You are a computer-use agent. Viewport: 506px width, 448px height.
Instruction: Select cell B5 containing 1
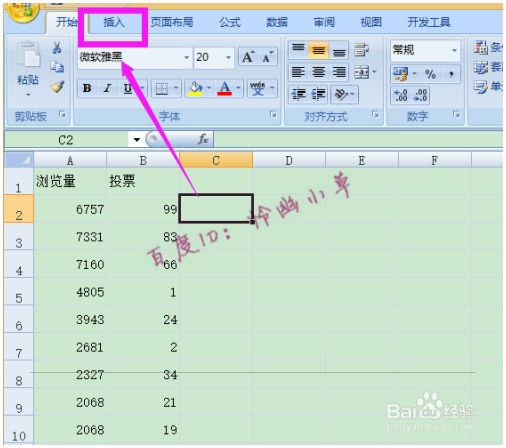(143, 292)
